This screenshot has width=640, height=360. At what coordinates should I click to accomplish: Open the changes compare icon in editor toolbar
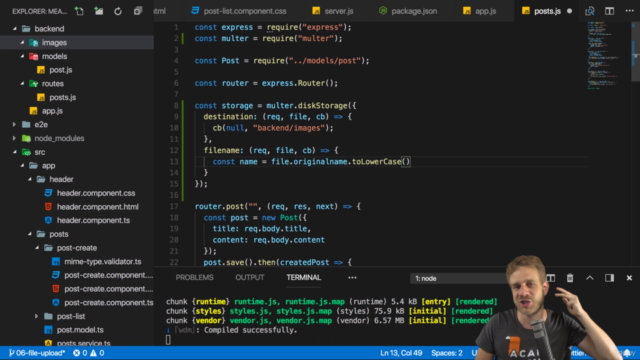coord(589,11)
